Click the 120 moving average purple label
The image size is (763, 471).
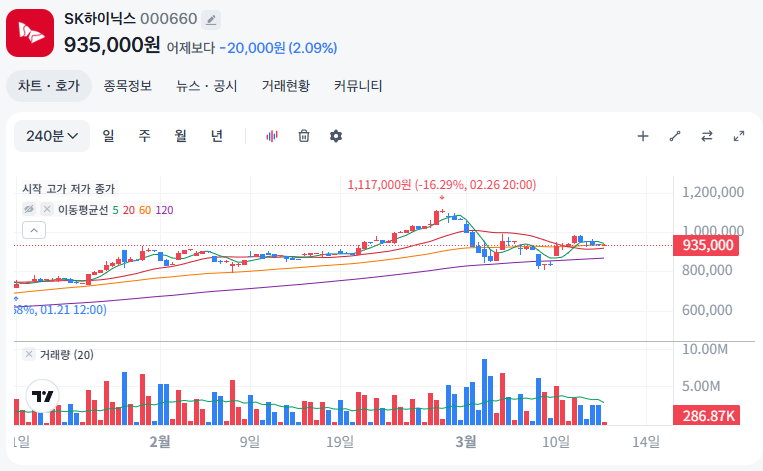[164, 210]
